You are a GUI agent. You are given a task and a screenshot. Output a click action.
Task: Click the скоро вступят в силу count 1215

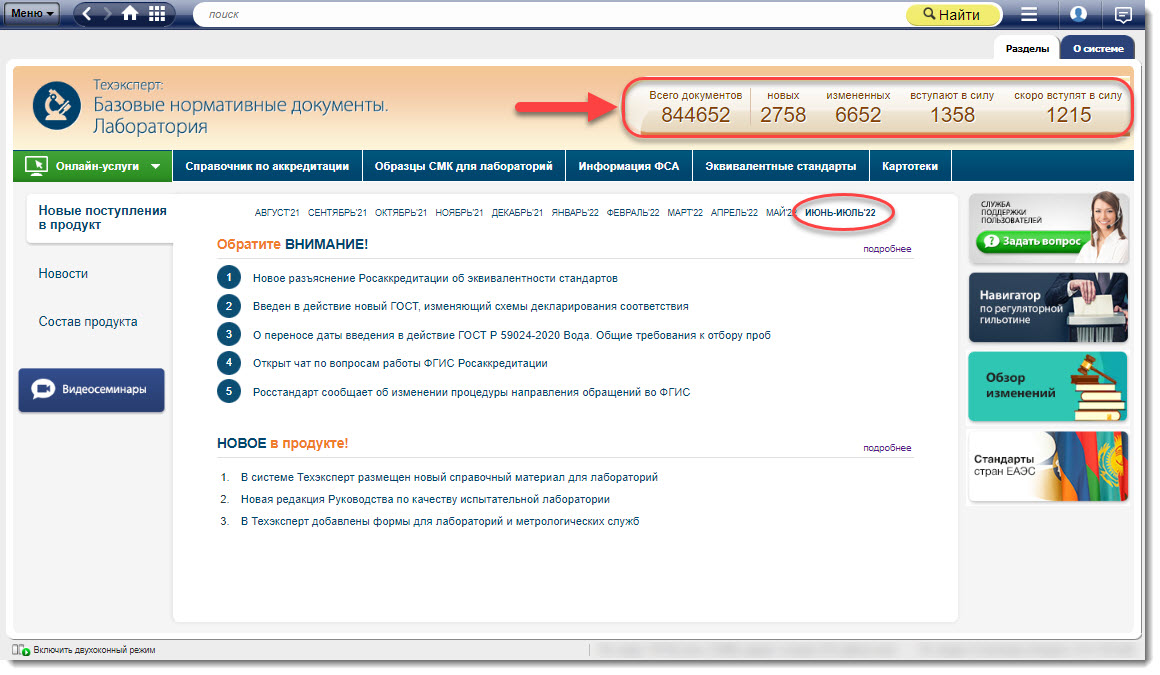tap(1068, 115)
